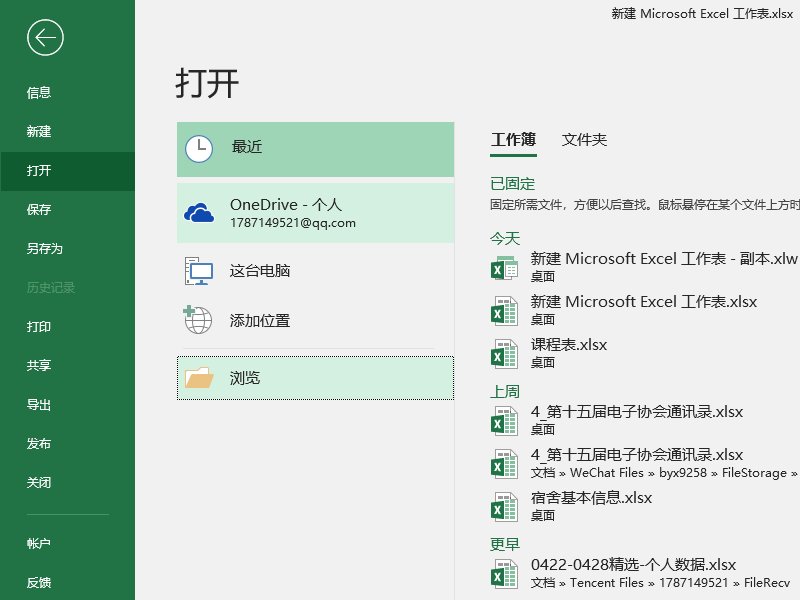
Task: Click the This PC (这台电脑) computer icon
Action: (200, 271)
